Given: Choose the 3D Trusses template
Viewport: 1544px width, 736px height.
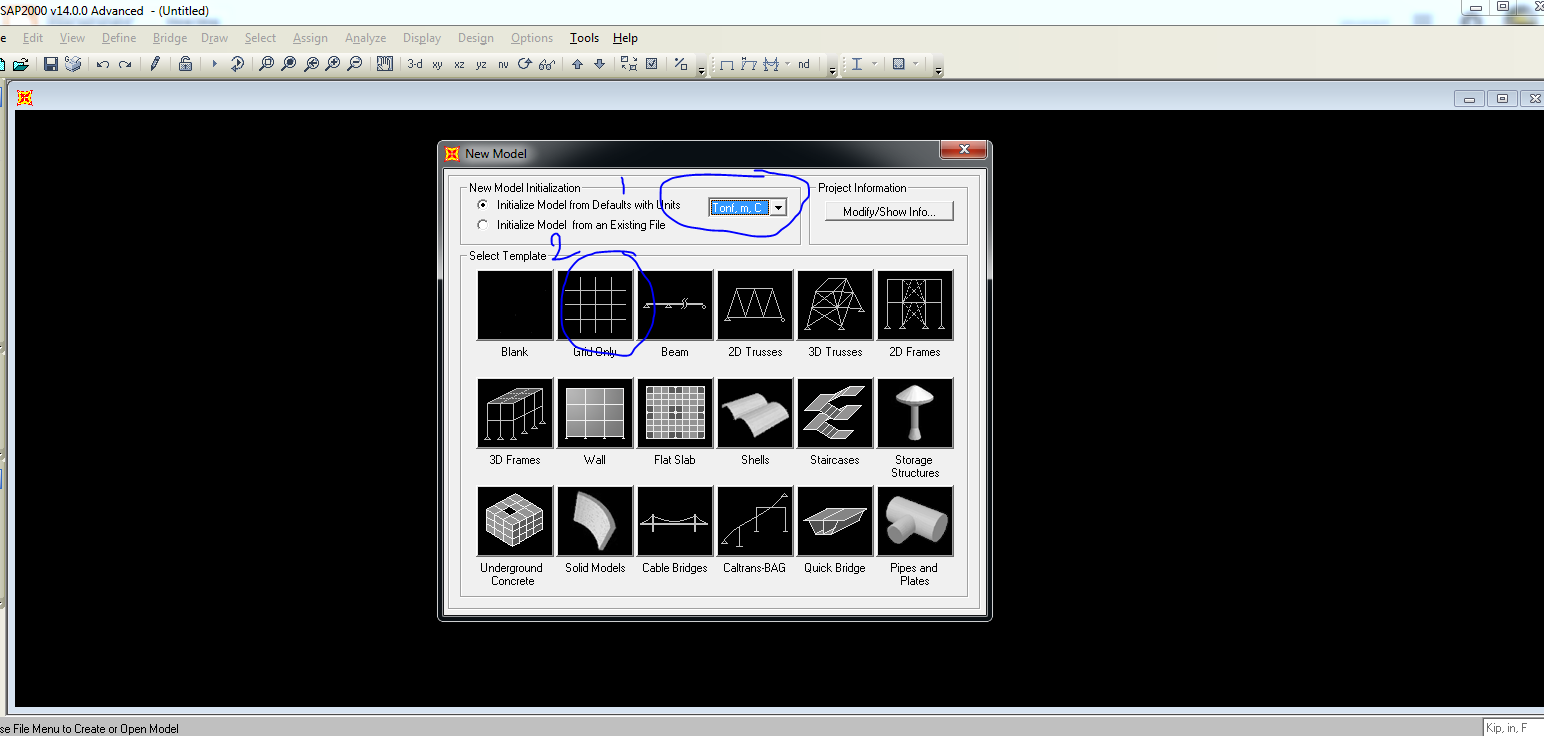Looking at the screenshot, I should click(x=835, y=305).
